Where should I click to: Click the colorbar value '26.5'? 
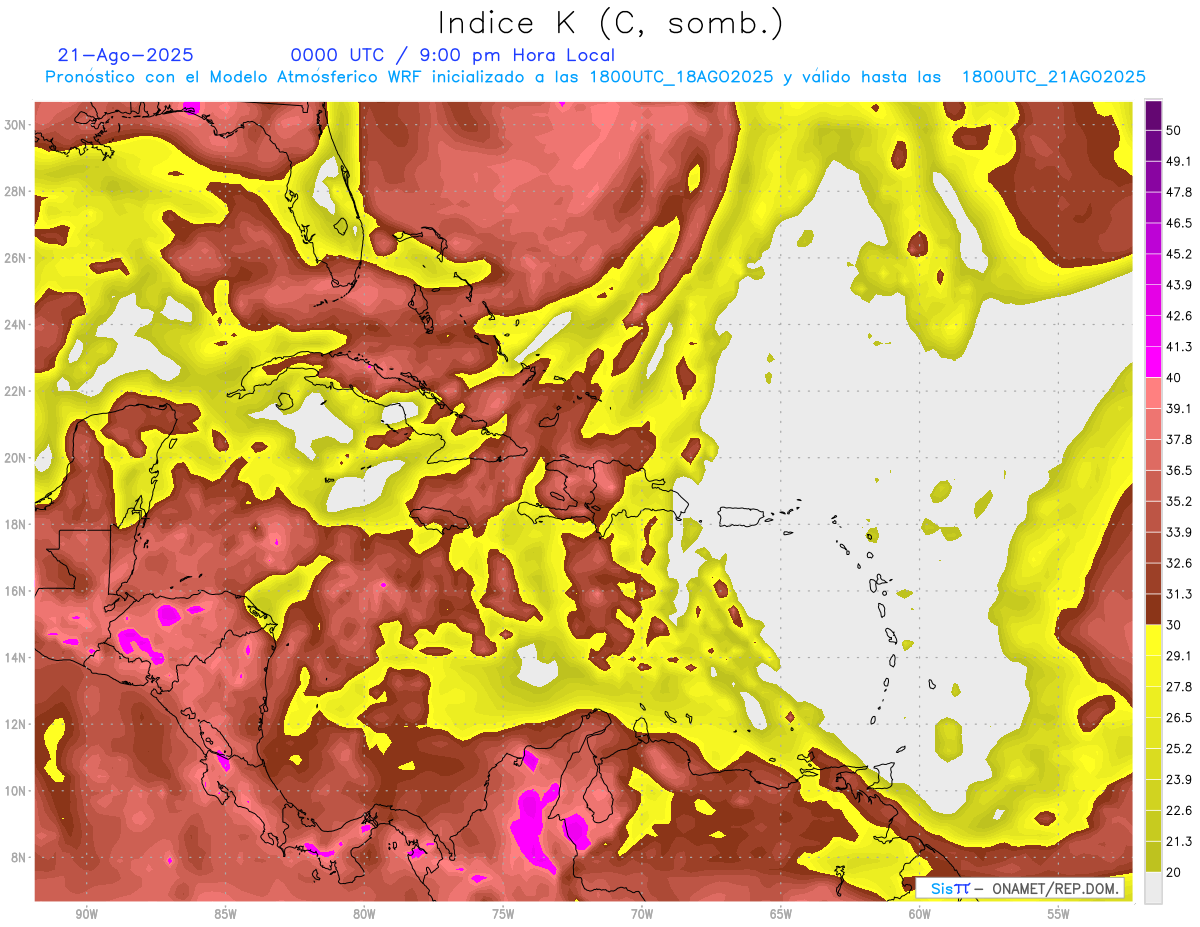(1179, 718)
